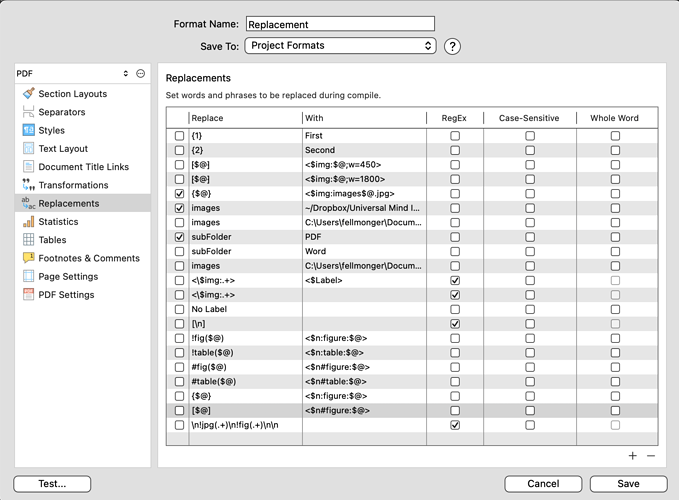Image resolution: width=679 pixels, height=500 pixels.
Task: Click the help question mark button
Action: 452,46
